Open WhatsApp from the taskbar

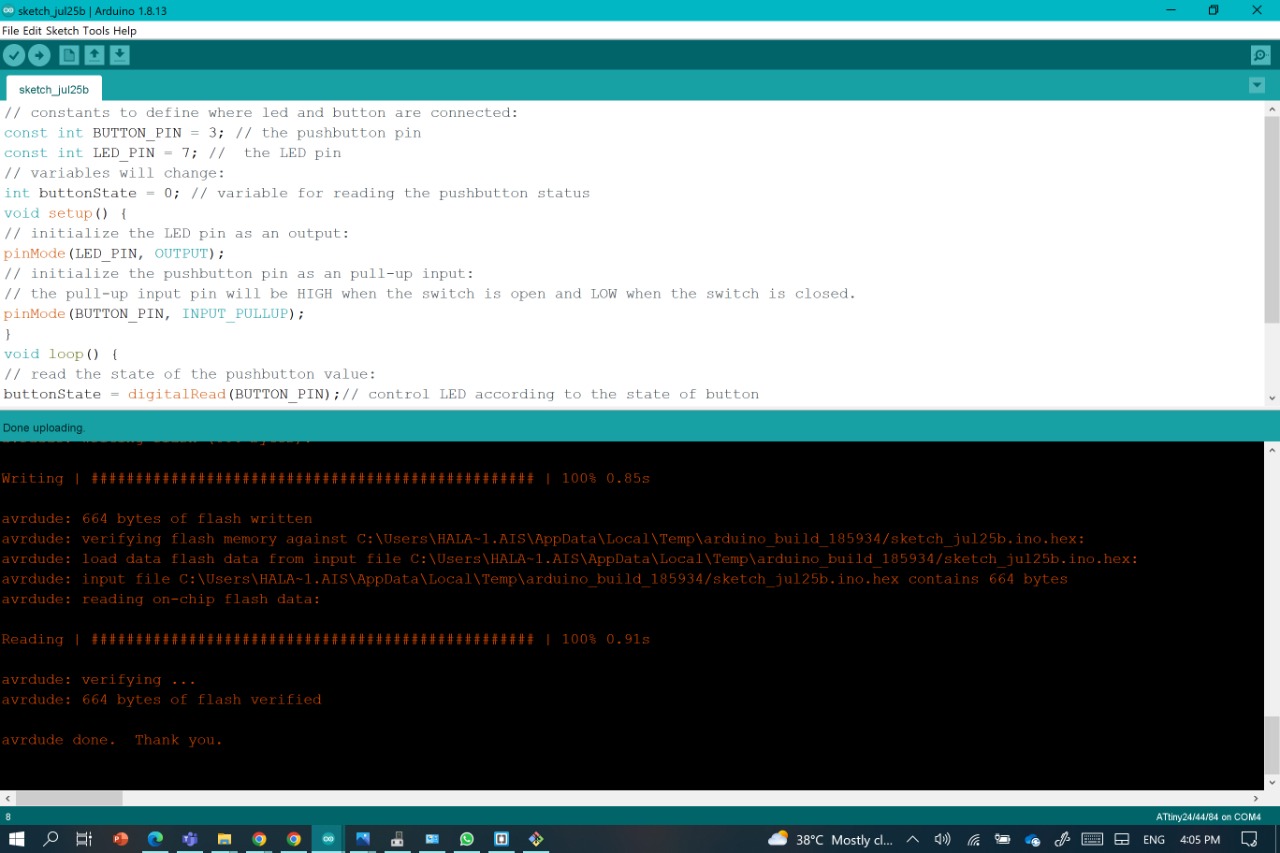467,839
